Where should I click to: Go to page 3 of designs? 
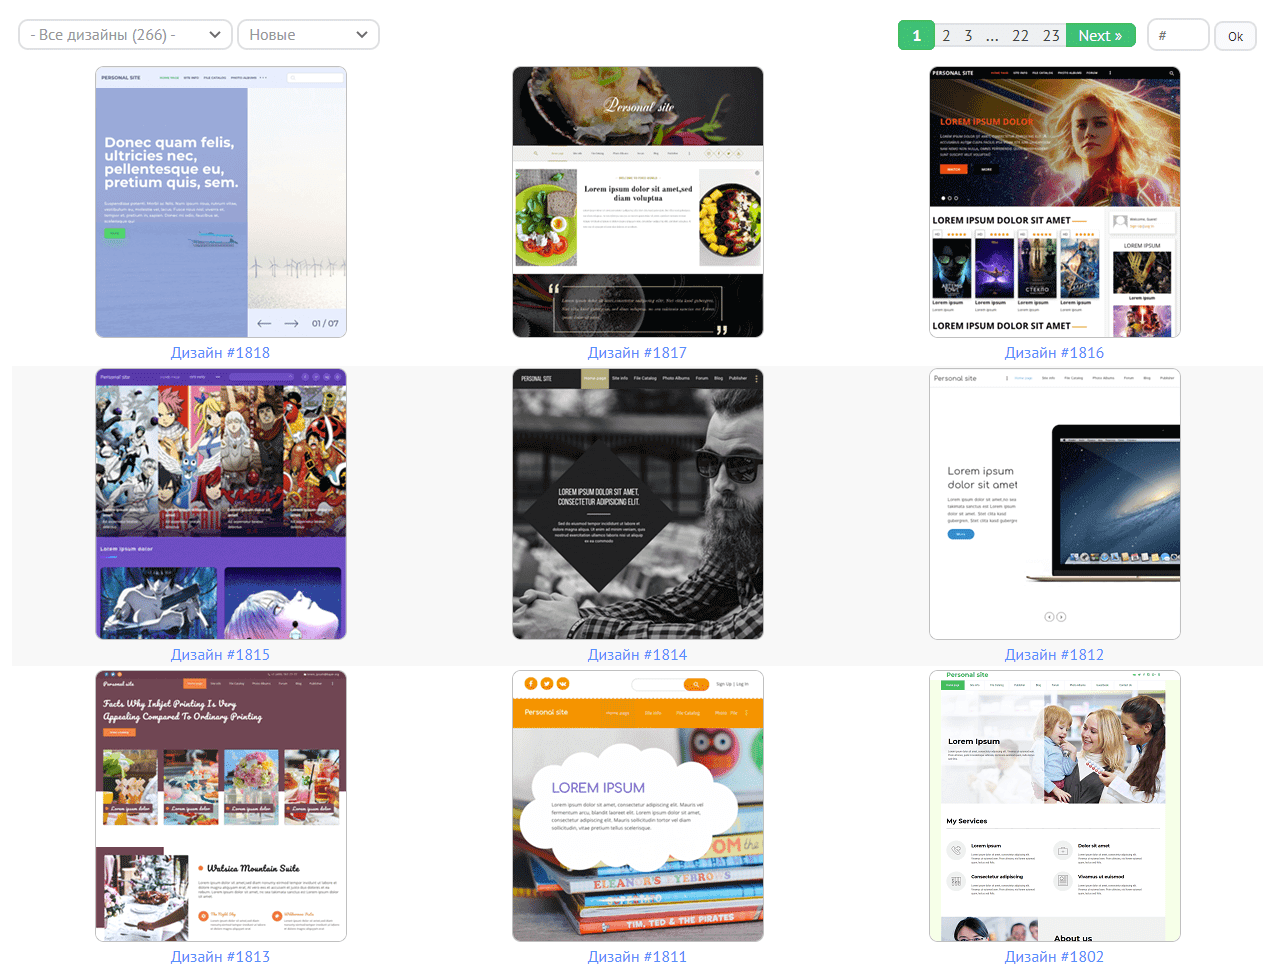tap(968, 36)
